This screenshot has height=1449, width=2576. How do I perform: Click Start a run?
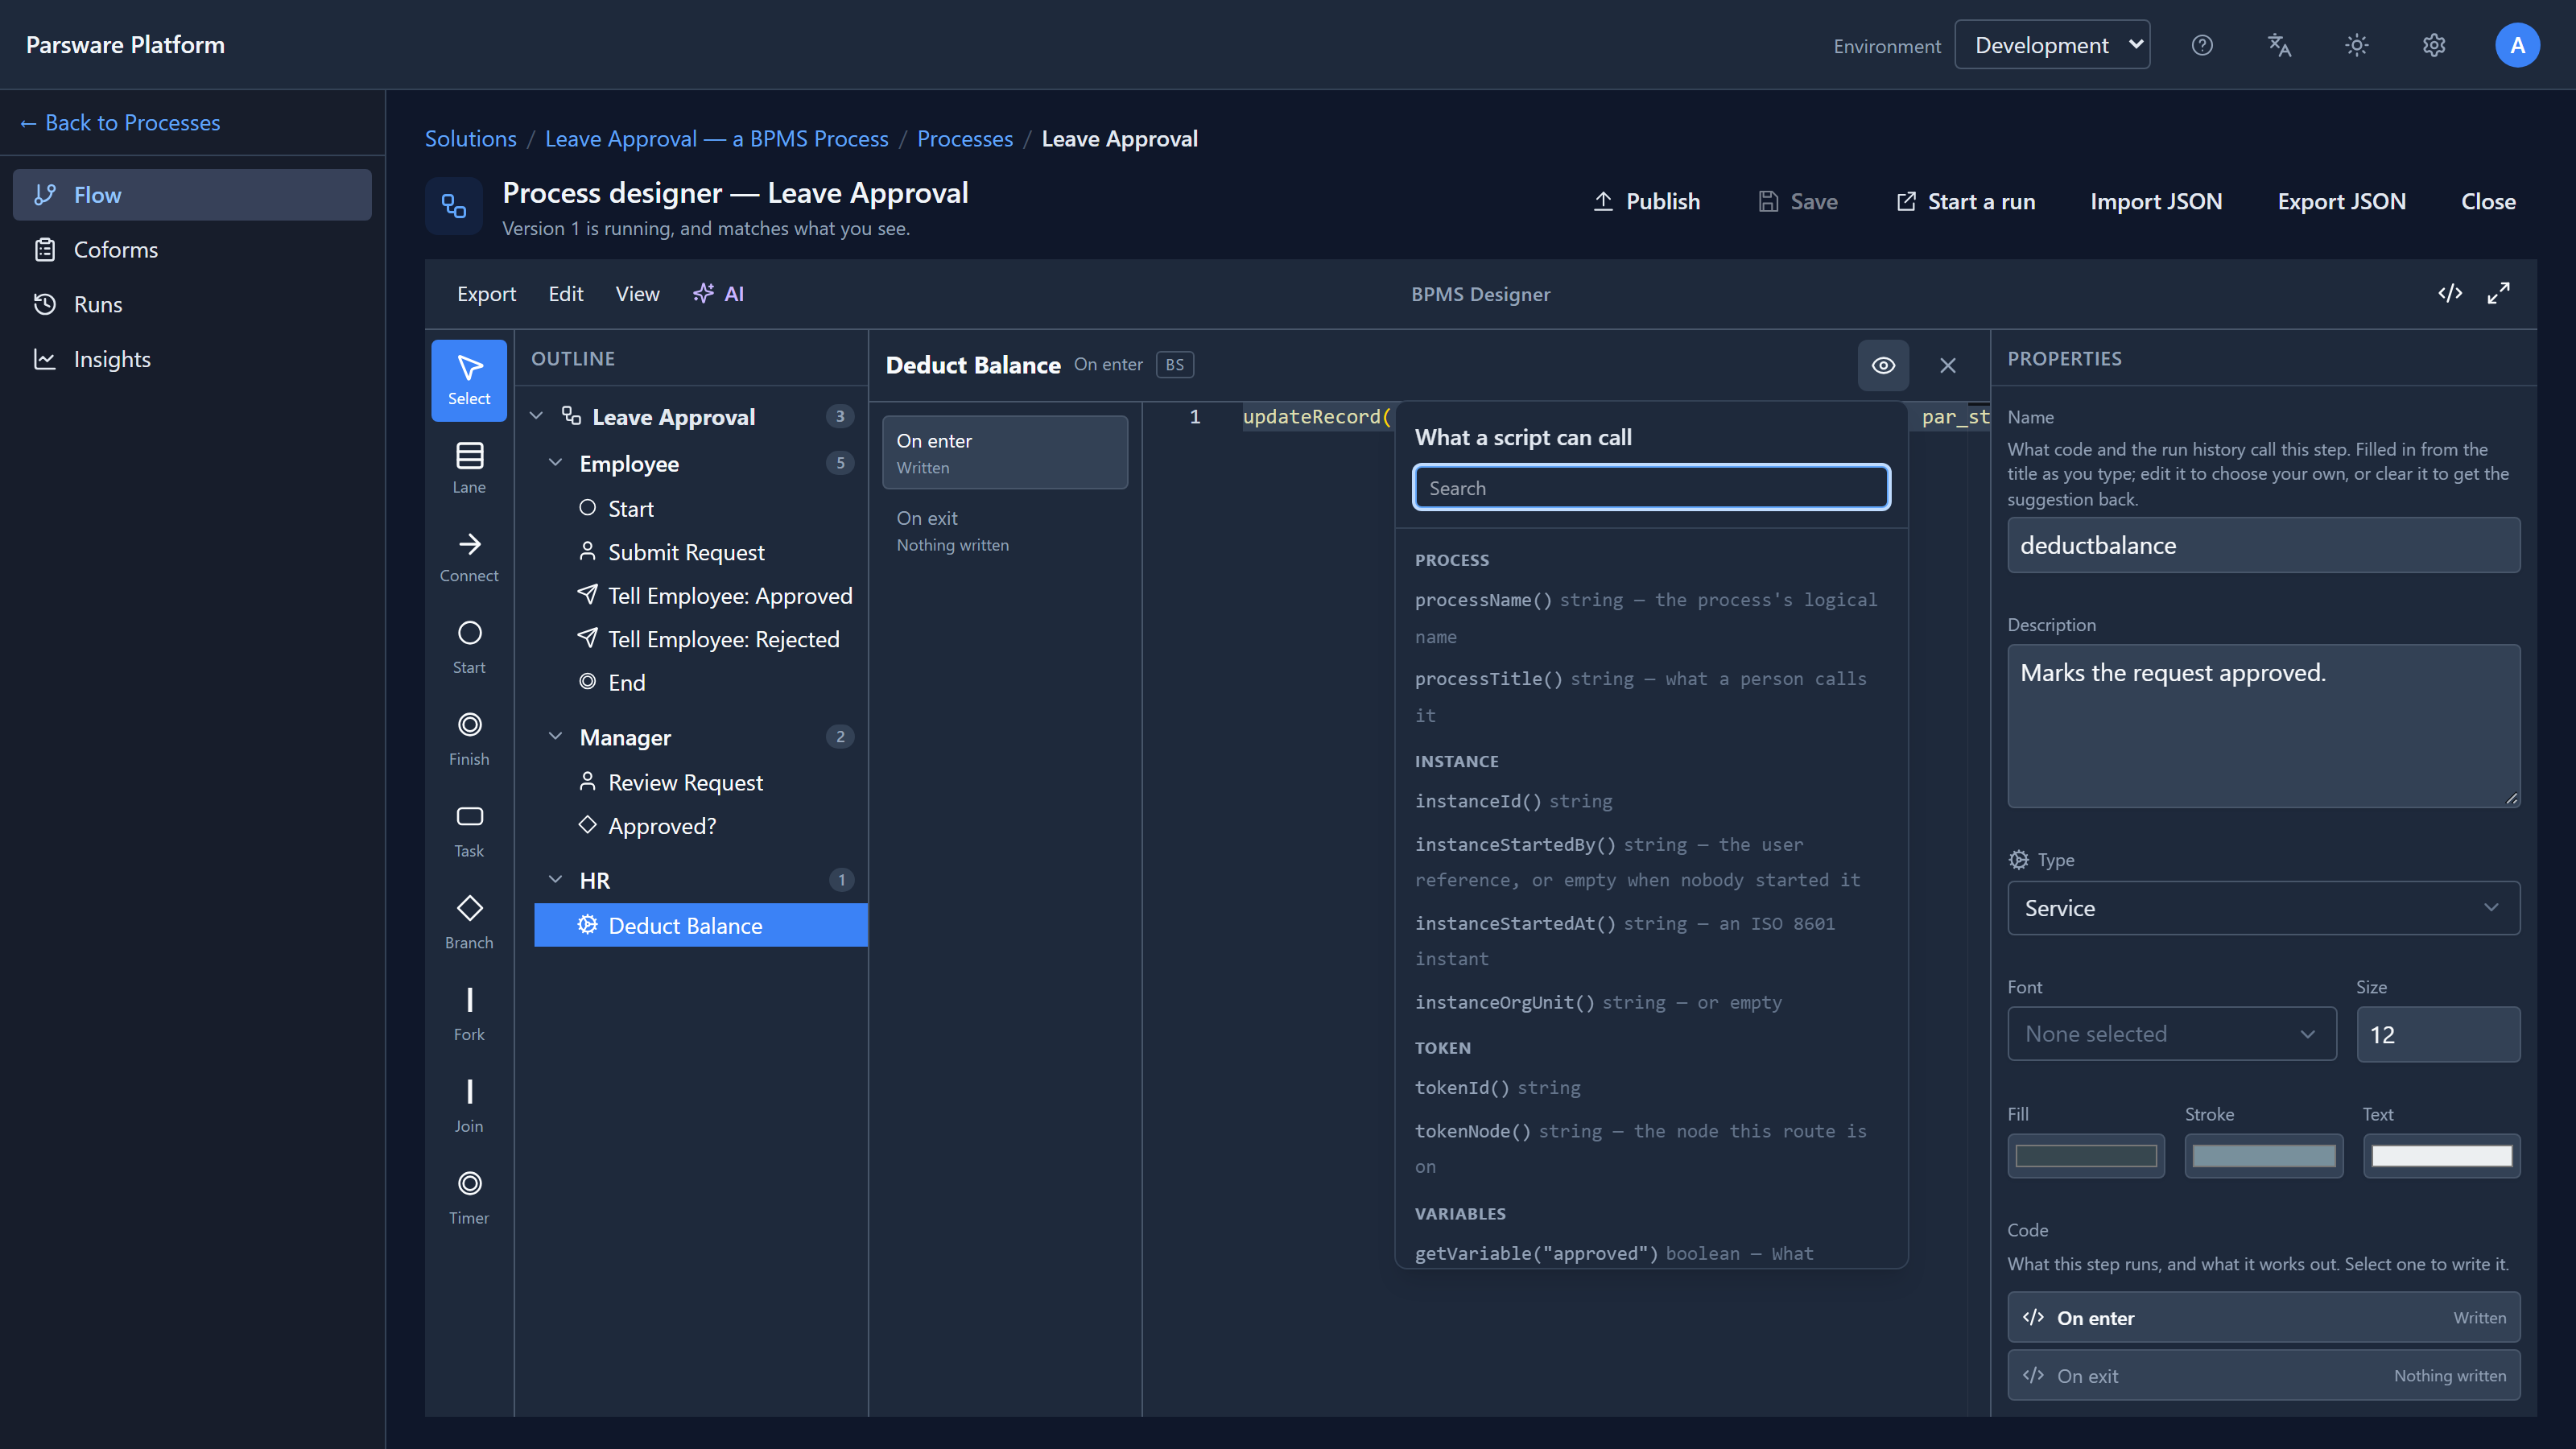[x=1965, y=201]
